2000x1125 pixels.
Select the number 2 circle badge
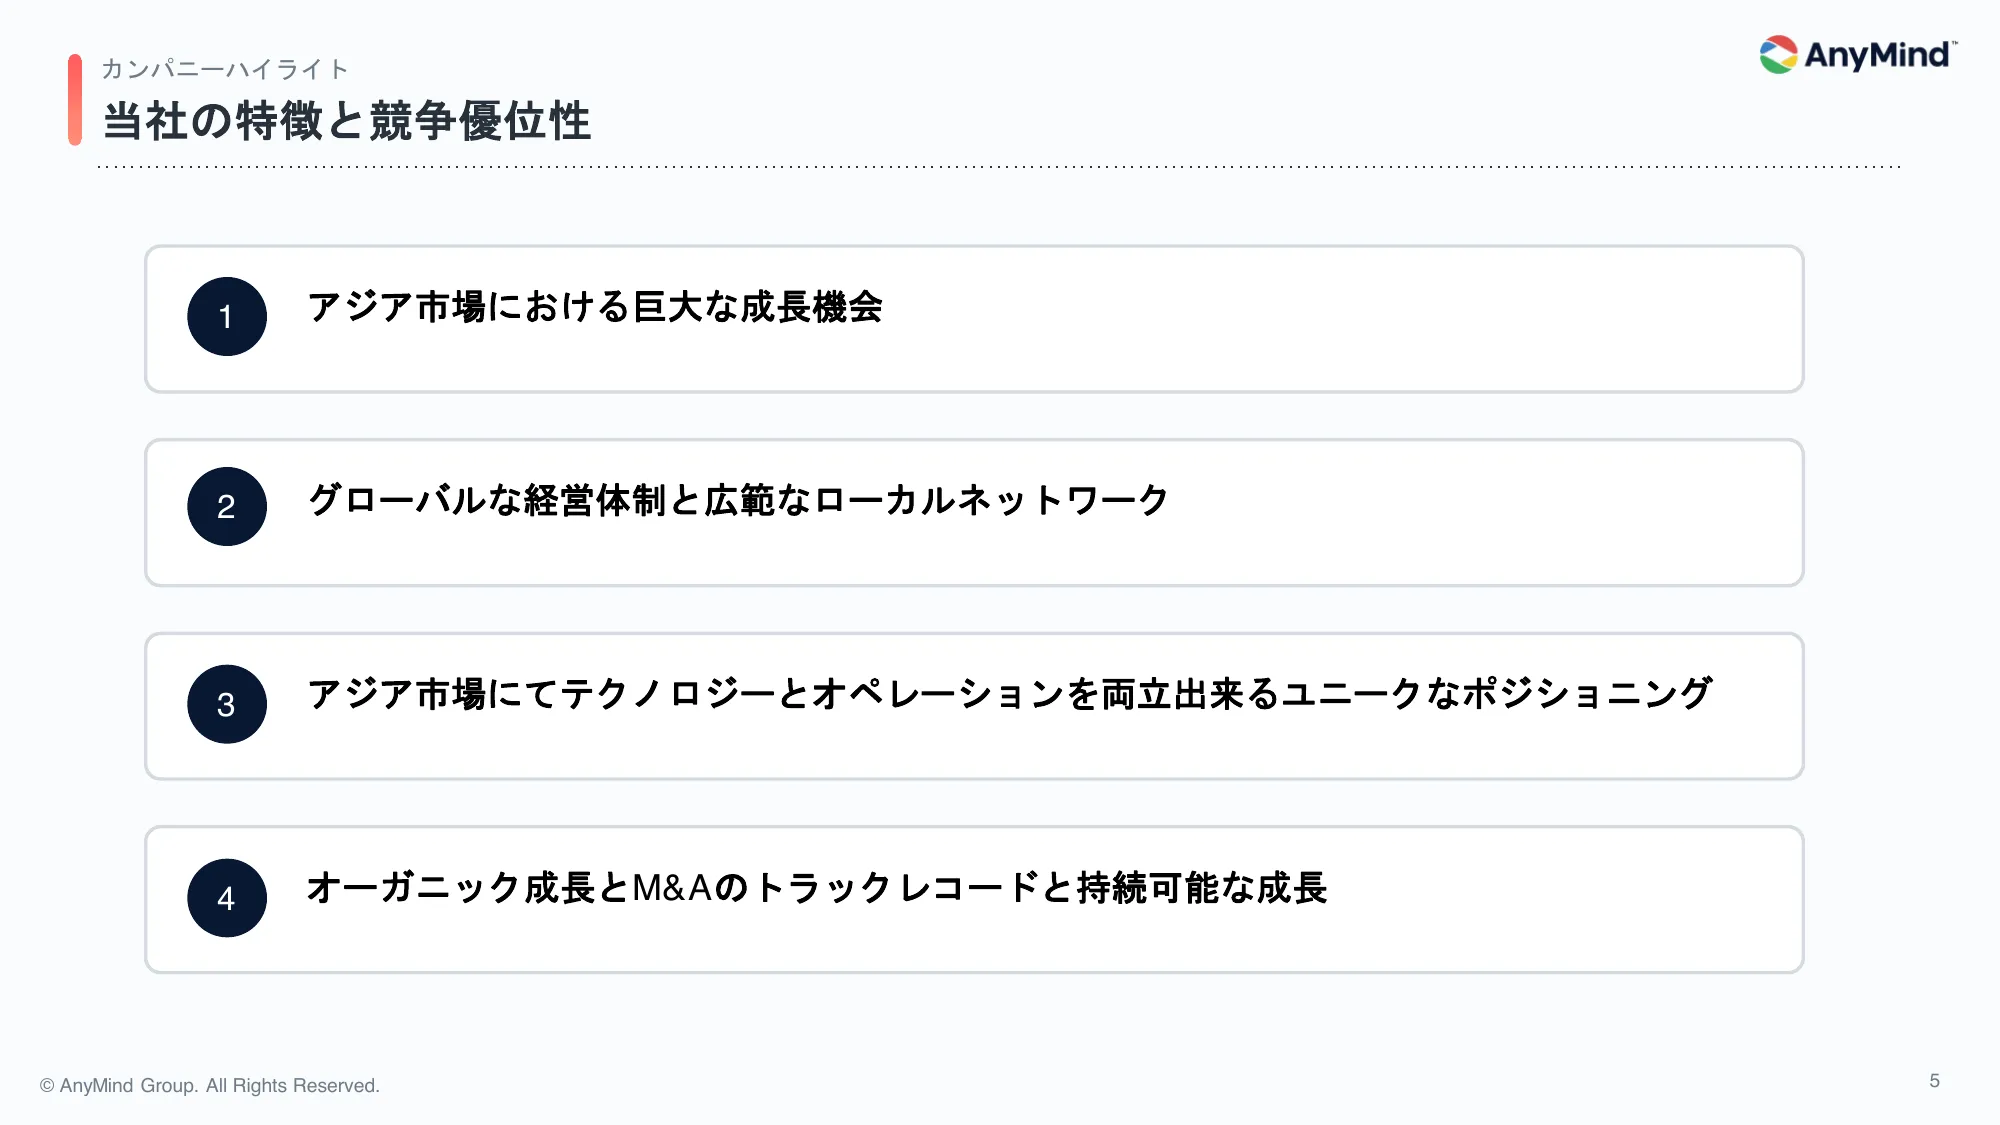pyautogui.click(x=227, y=506)
